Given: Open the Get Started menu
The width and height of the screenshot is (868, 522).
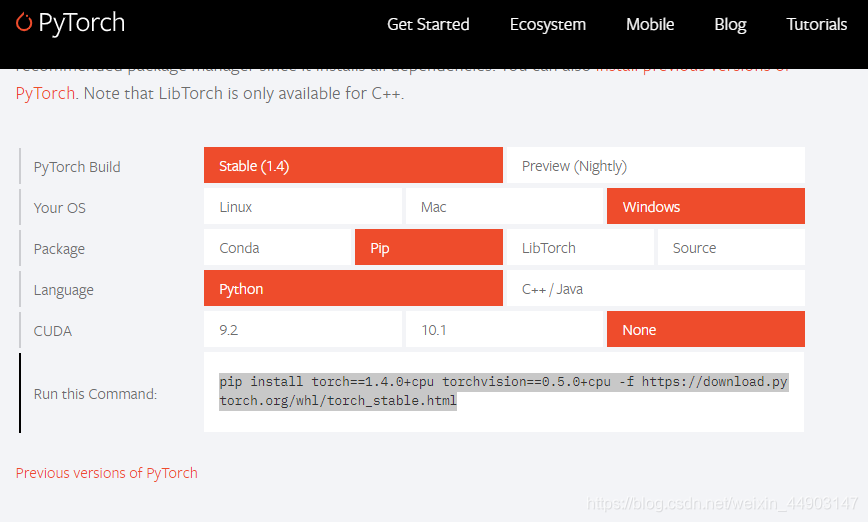Looking at the screenshot, I should [x=428, y=24].
